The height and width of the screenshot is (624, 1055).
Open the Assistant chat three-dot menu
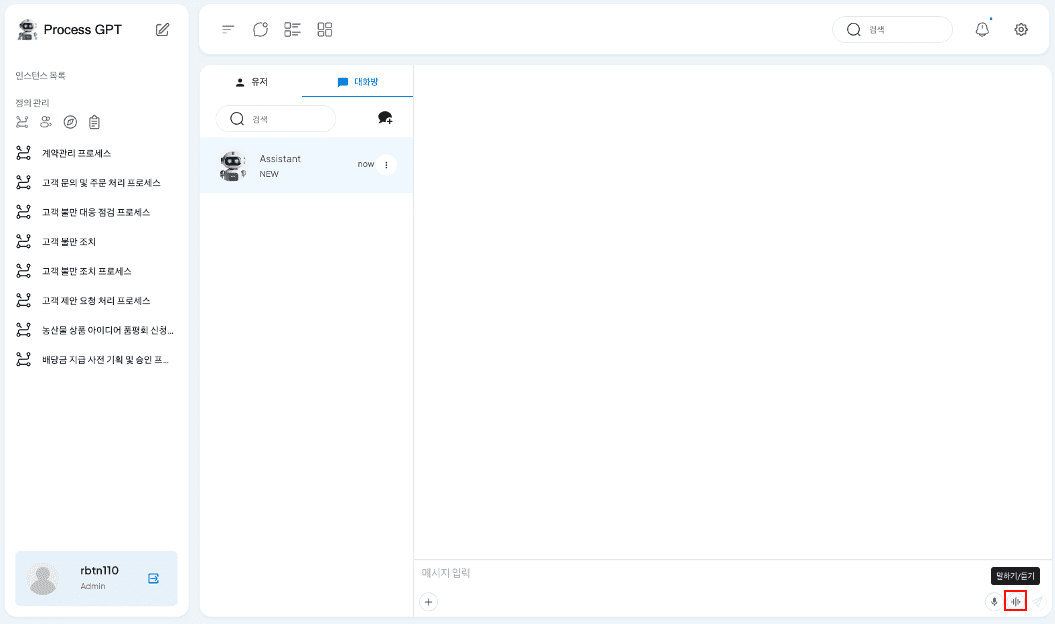tap(386, 165)
